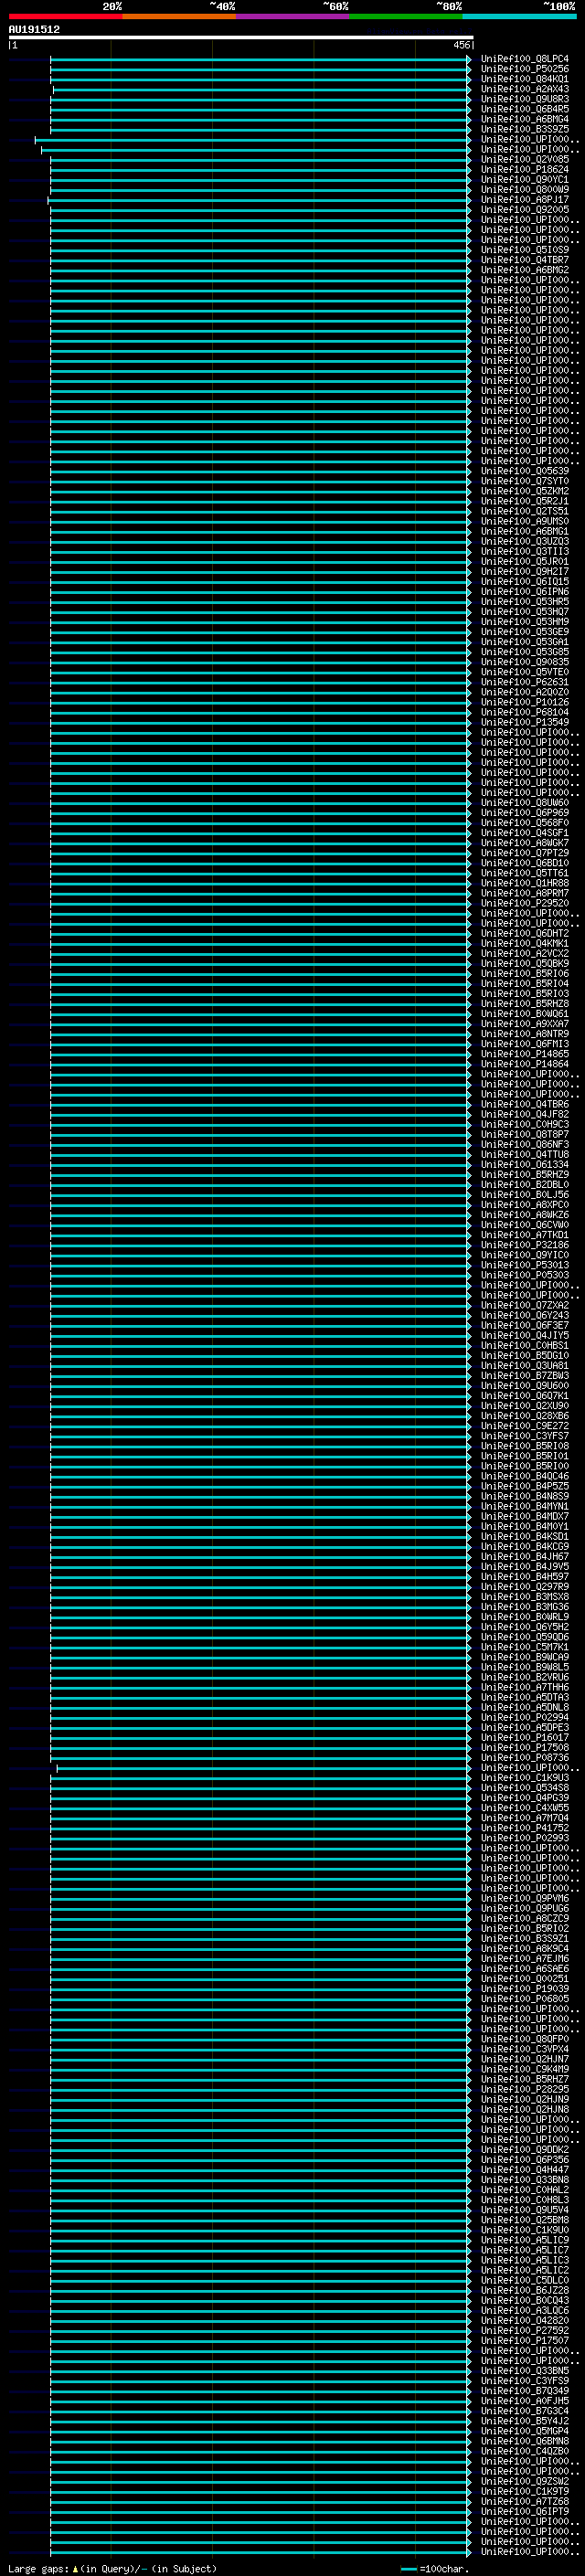Select the UniRef100_O61334 label
Viewport: 585px width, 2576px height.
click(x=524, y=1165)
